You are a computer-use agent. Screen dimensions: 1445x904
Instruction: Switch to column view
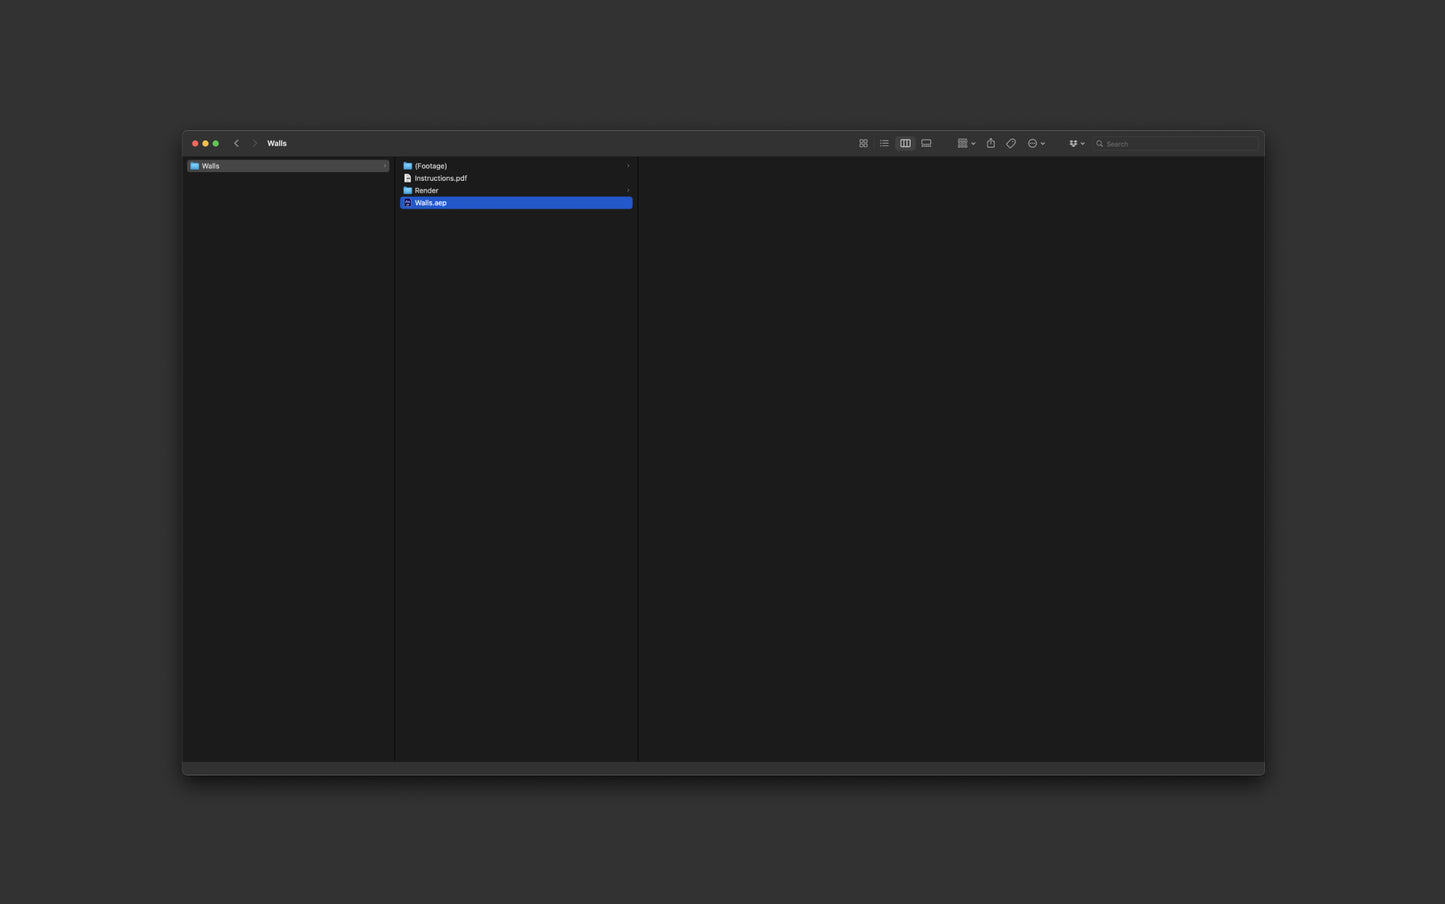pyautogui.click(x=905, y=143)
